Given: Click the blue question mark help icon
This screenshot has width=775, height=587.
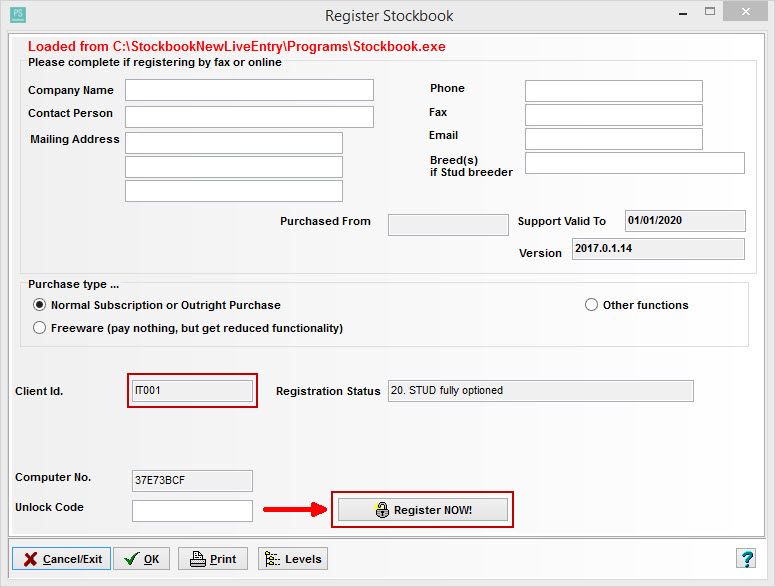Looking at the screenshot, I should pyautogui.click(x=746, y=558).
